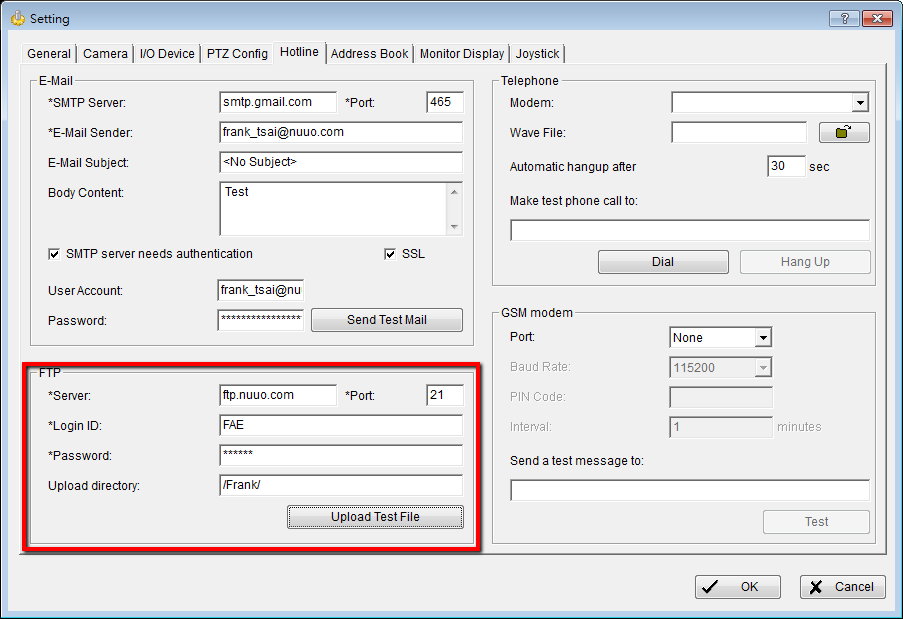Screen dimensions: 903x619
Task: Open the Modem dropdown list
Action: (859, 102)
